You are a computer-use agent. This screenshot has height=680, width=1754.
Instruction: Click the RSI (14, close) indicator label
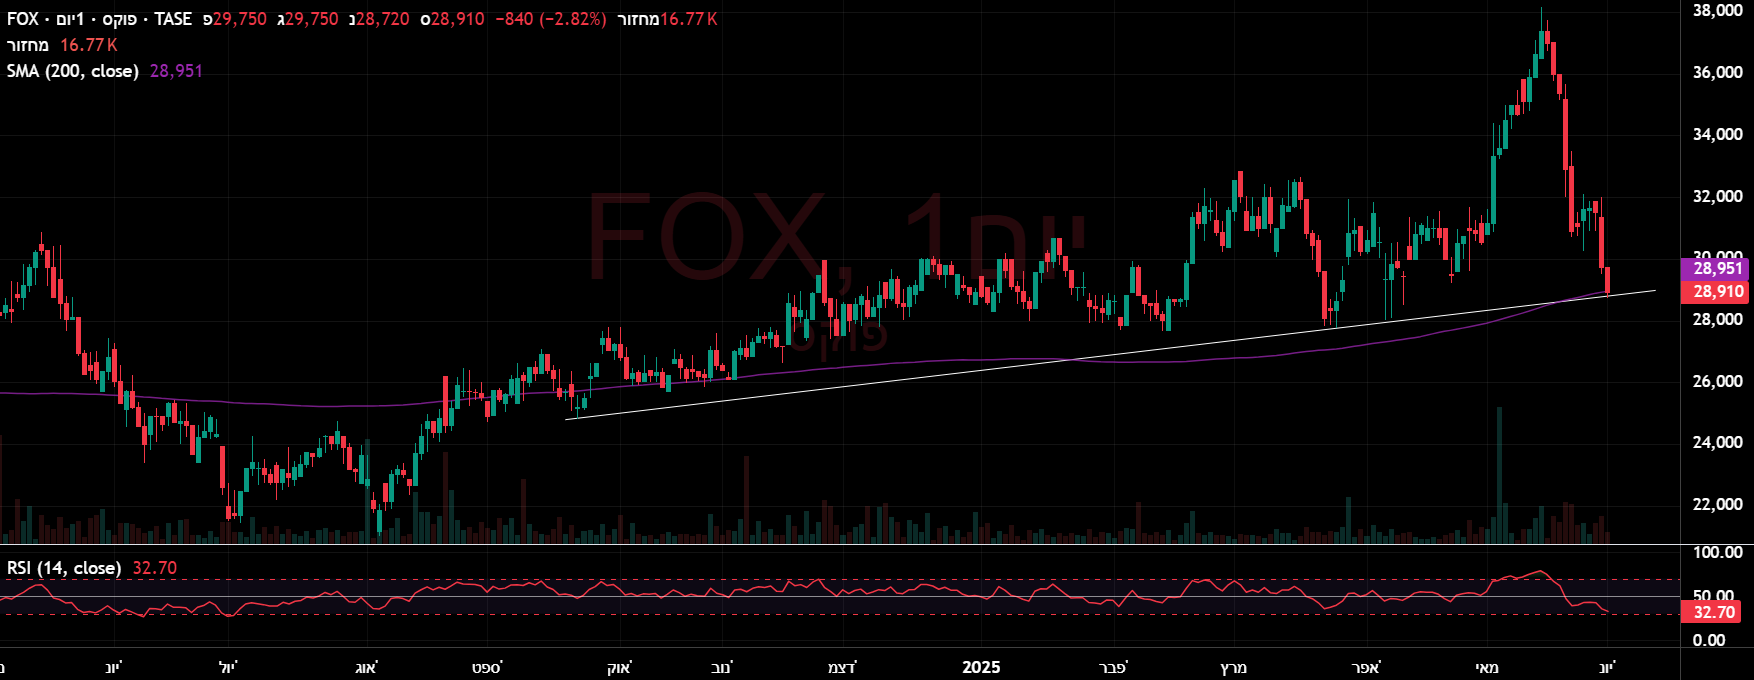64,568
